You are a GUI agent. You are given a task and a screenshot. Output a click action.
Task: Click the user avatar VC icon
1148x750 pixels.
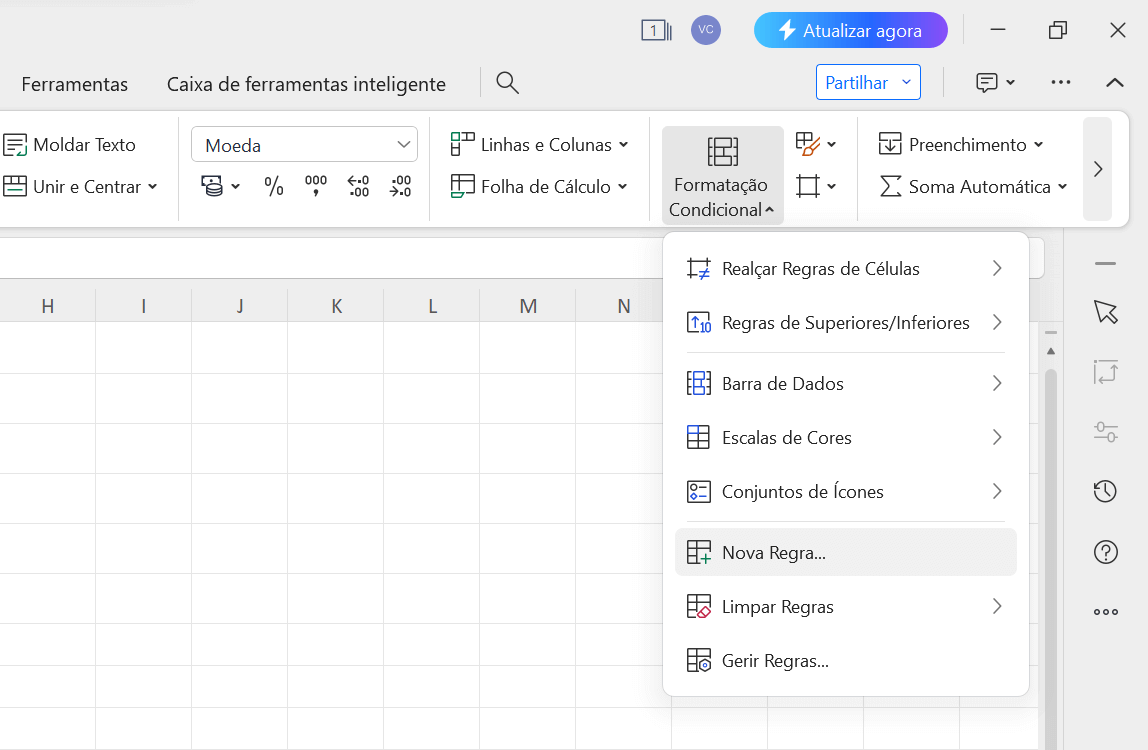tap(706, 30)
